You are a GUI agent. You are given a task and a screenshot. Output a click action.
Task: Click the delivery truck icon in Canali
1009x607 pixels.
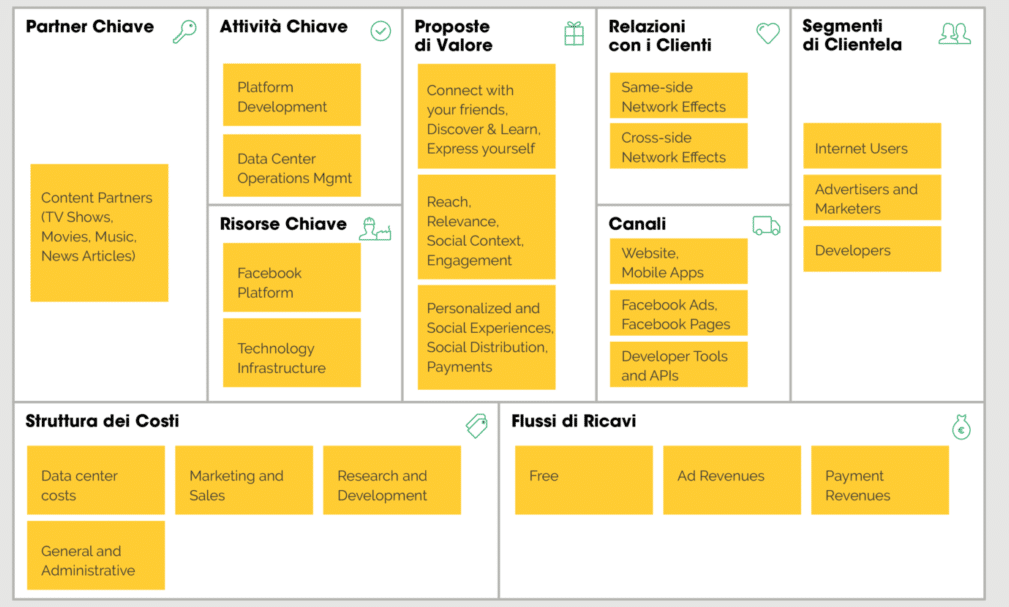click(x=766, y=226)
